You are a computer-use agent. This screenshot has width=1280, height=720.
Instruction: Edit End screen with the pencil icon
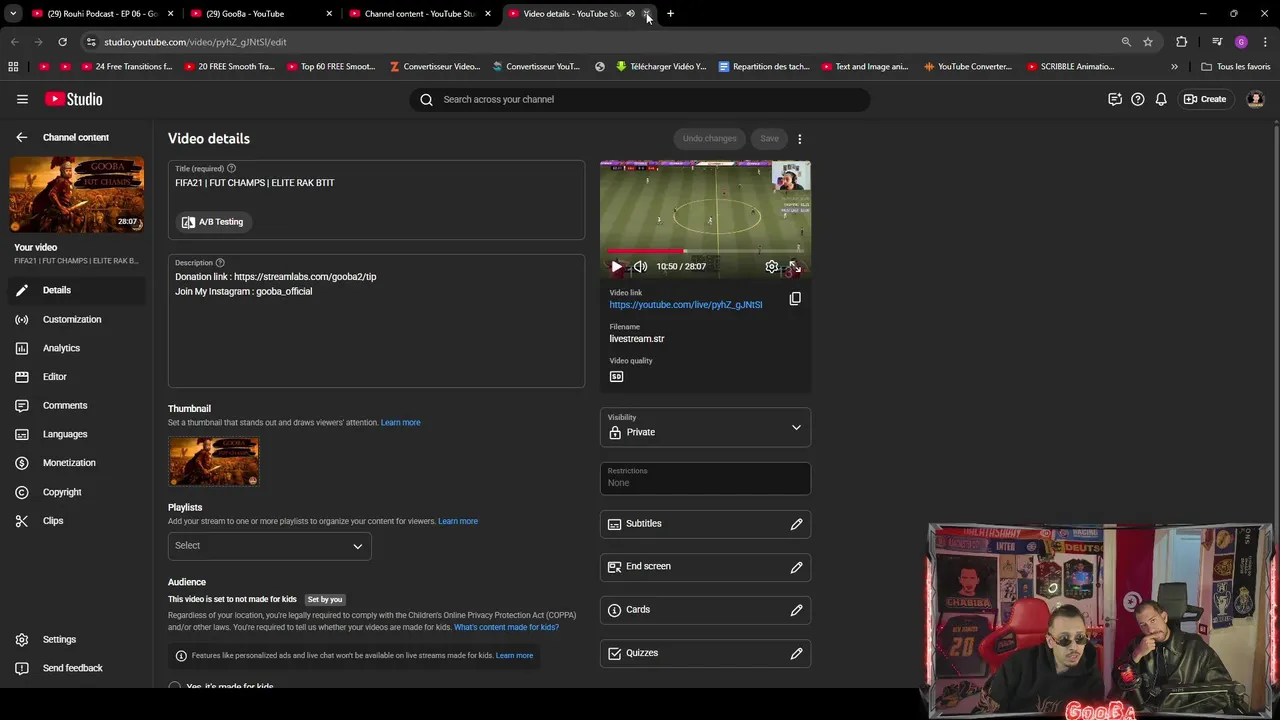[x=796, y=567]
